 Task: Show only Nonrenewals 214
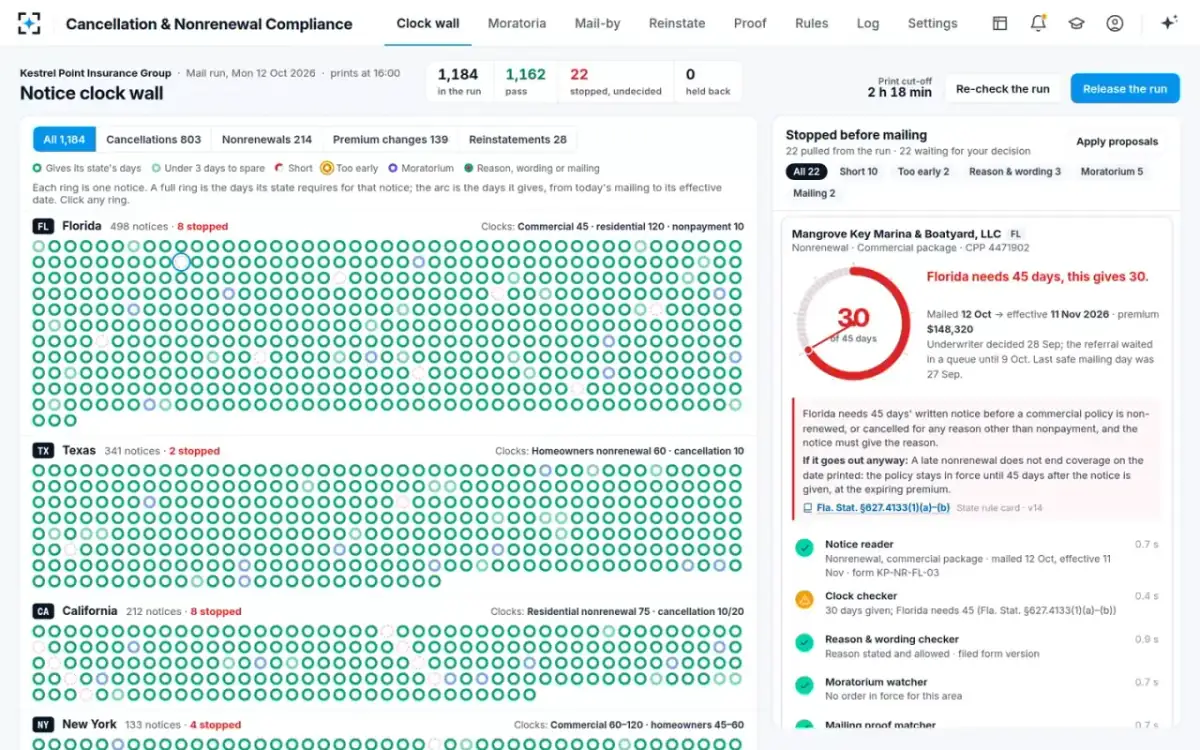267,140
